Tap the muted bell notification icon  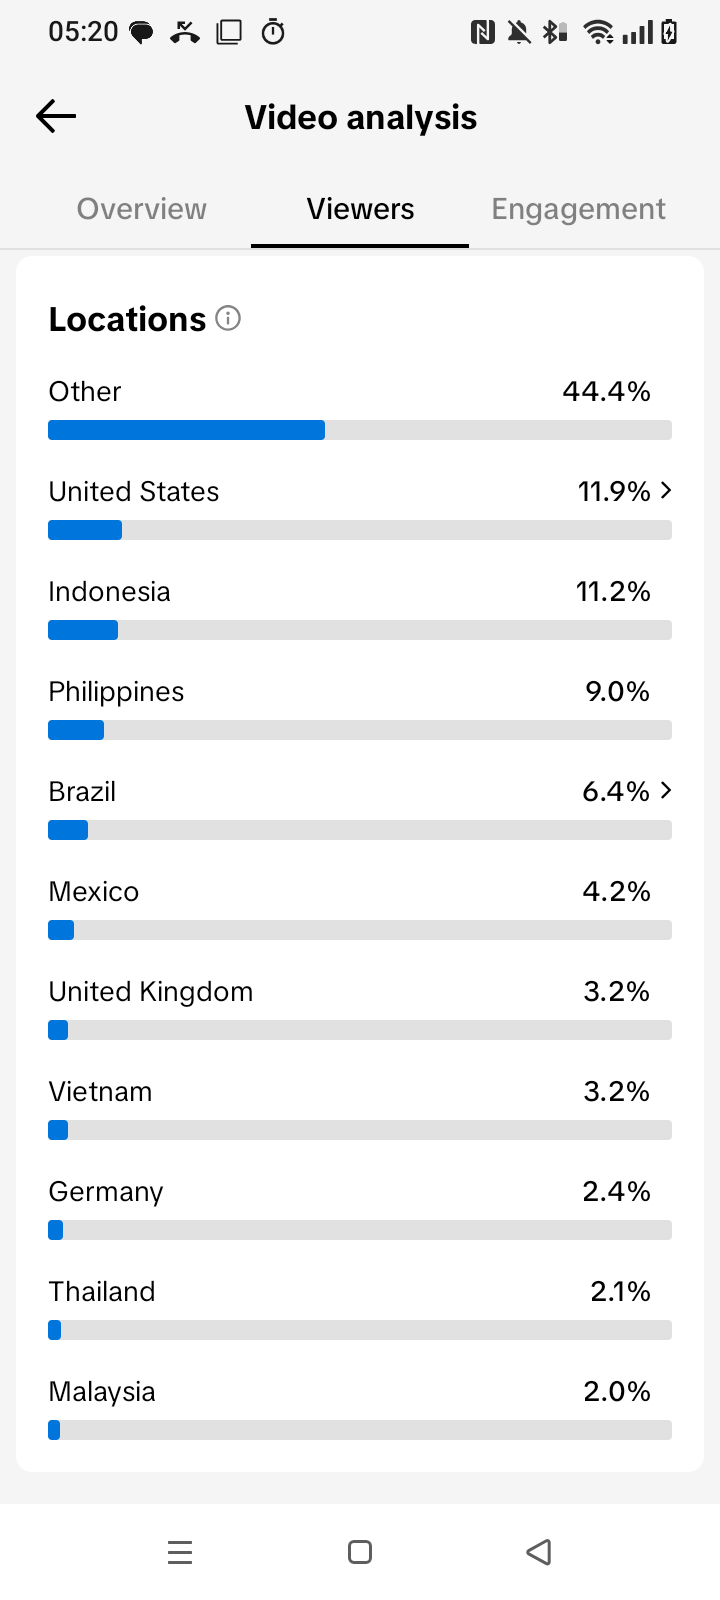point(519,33)
